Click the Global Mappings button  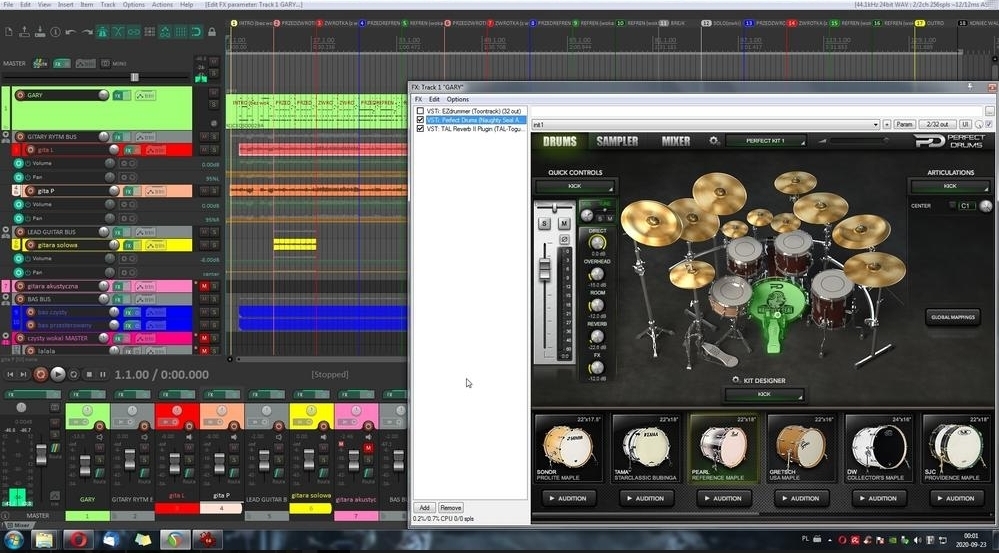pos(952,317)
